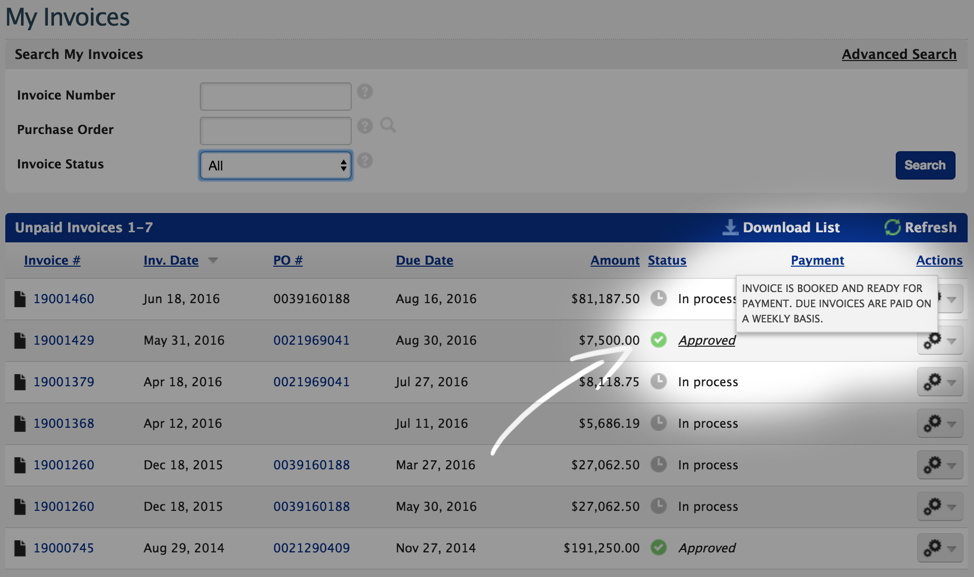Click the help icon beside Invoice Status

tap(365, 160)
